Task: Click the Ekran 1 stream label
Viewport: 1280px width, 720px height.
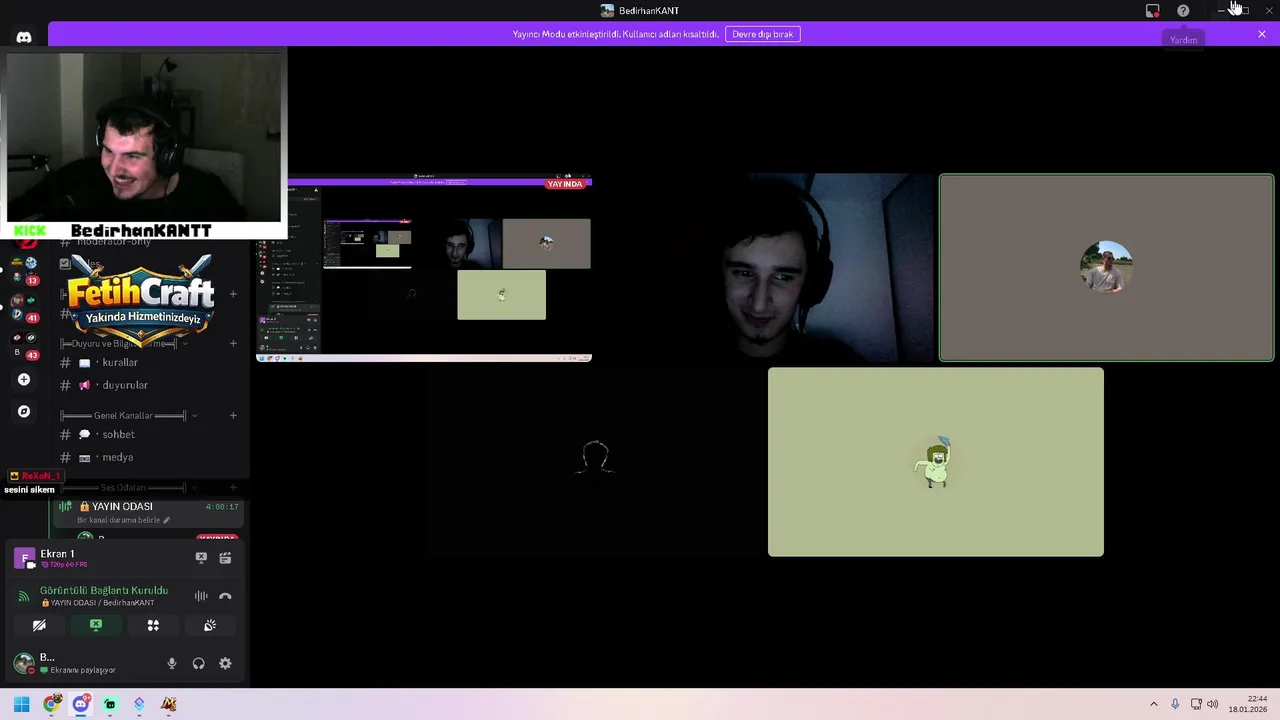Action: [57, 553]
